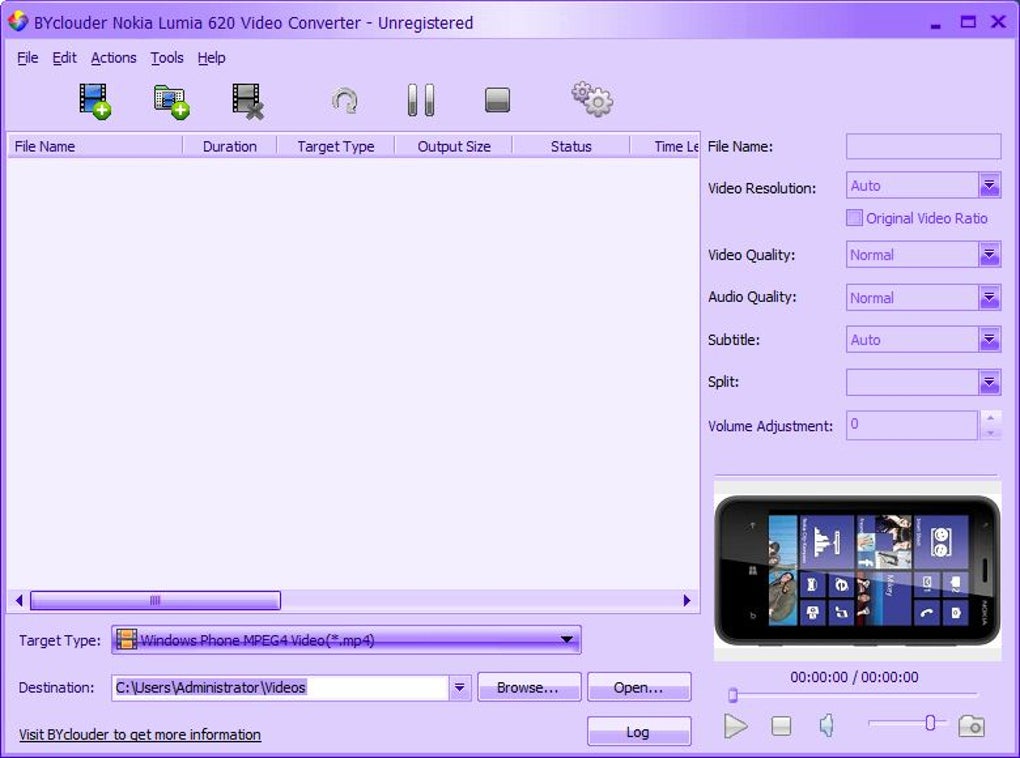1020x758 pixels.
Task: Click the Stop conversion toolbar icon
Action: [498, 100]
